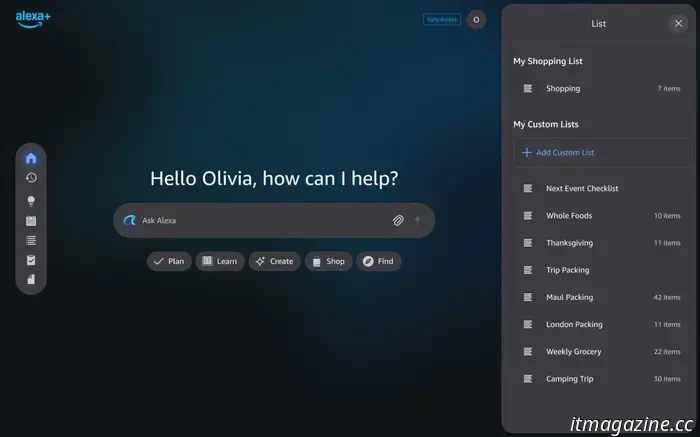Click the plus icon beside Add Custom List
Viewport: 700px width, 437px height.
527,152
